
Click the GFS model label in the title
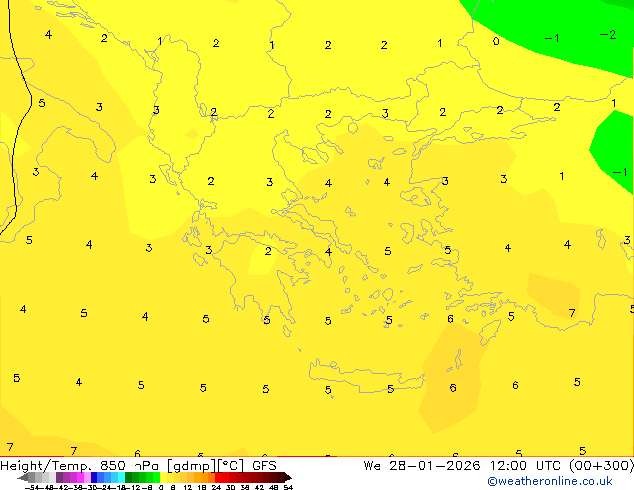tap(264, 466)
